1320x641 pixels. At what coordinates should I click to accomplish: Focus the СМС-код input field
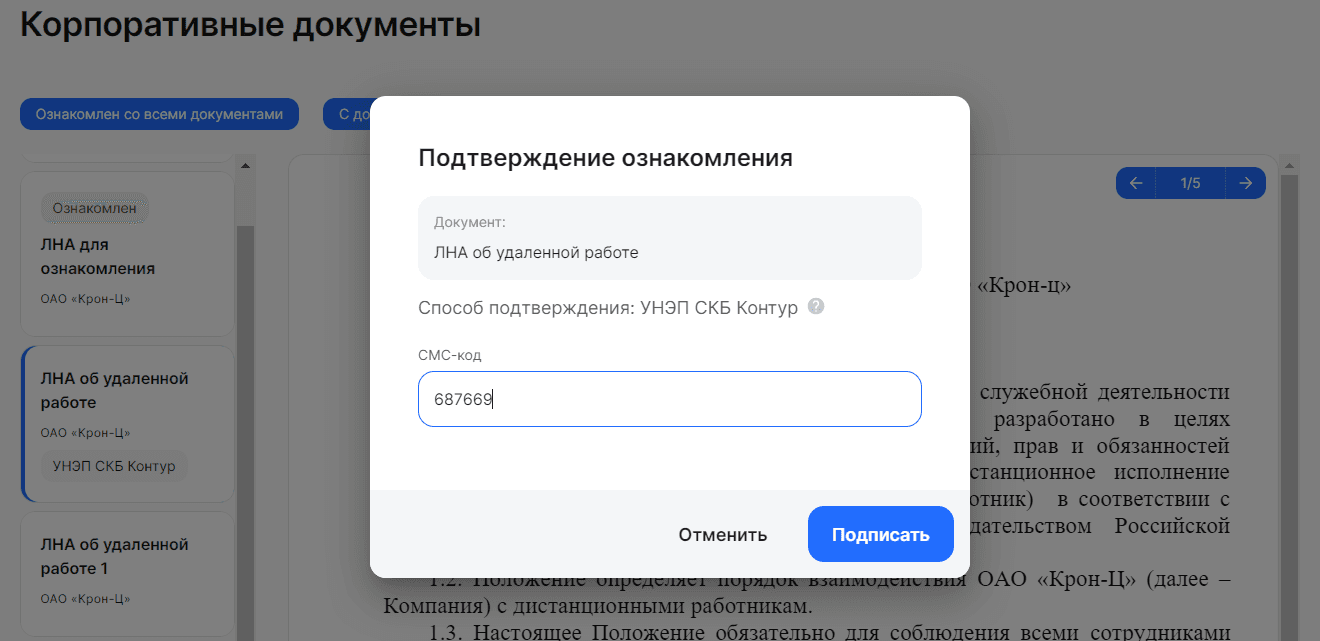(670, 399)
